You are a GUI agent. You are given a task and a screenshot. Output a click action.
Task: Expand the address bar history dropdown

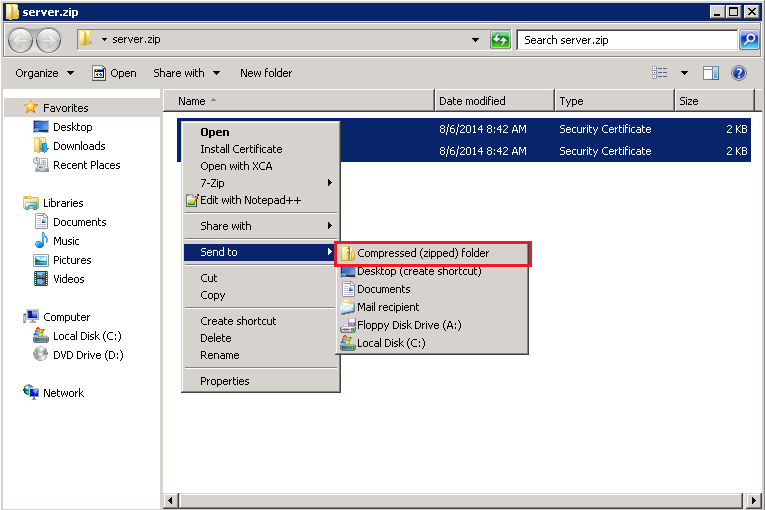pos(476,40)
